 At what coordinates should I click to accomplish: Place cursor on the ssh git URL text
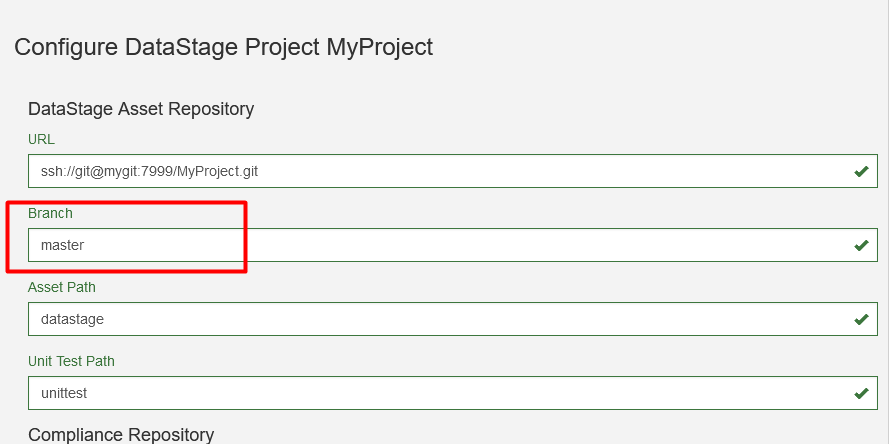[149, 172]
